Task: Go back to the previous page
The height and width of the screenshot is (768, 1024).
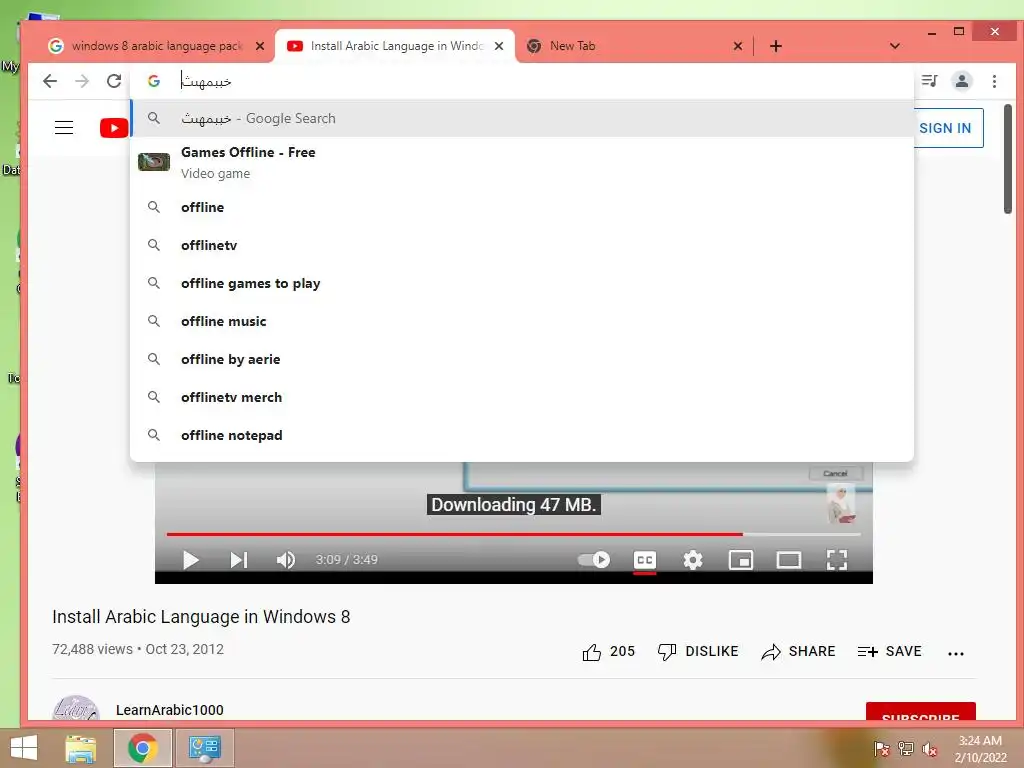Action: pos(50,81)
